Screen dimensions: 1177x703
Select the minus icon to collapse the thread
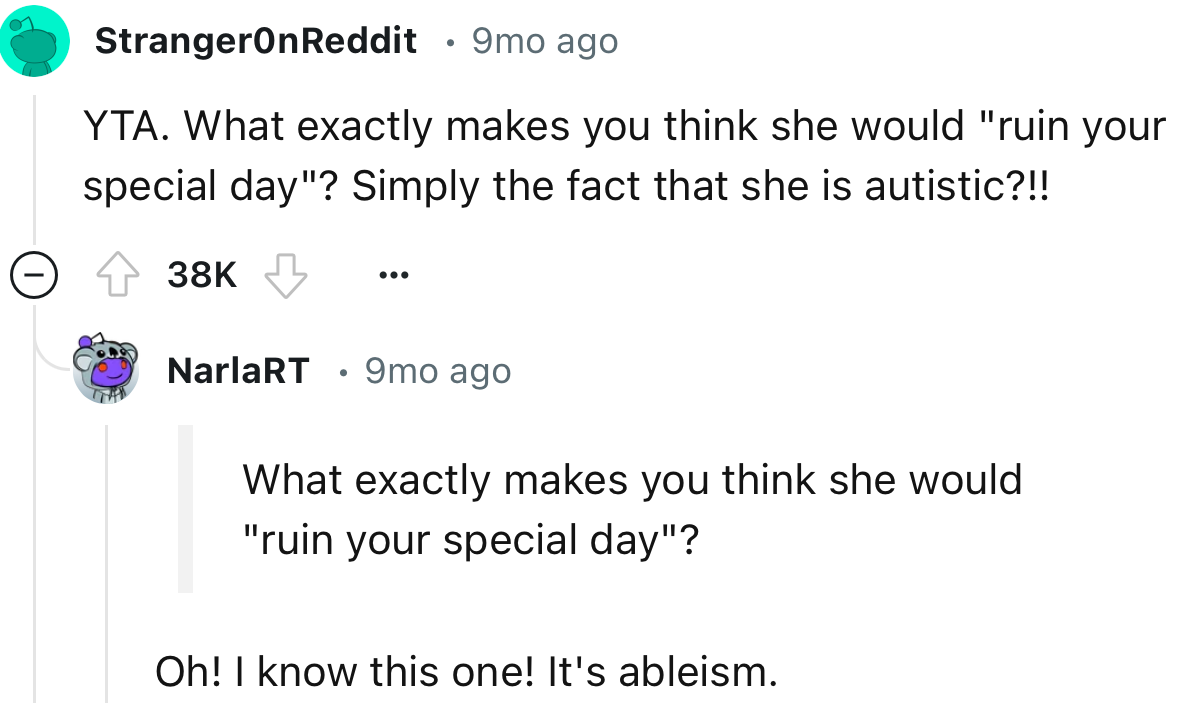pos(34,274)
